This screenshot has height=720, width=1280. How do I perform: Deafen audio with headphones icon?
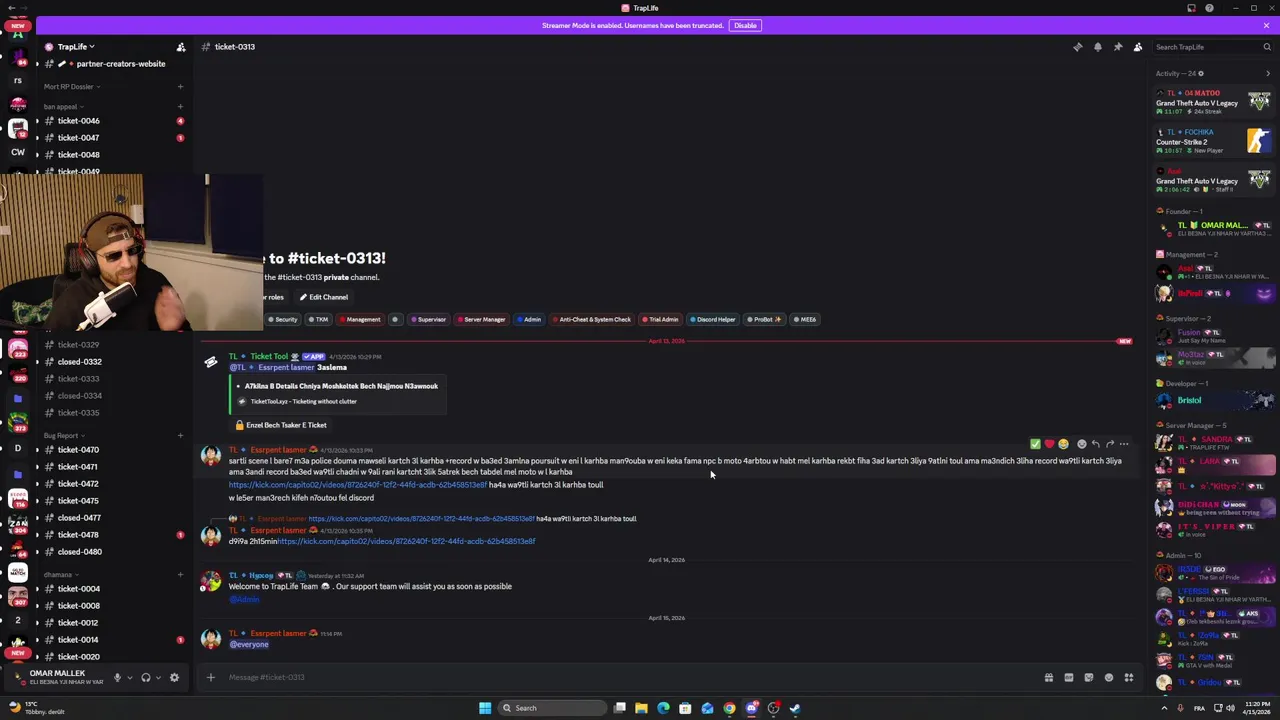pos(146,678)
